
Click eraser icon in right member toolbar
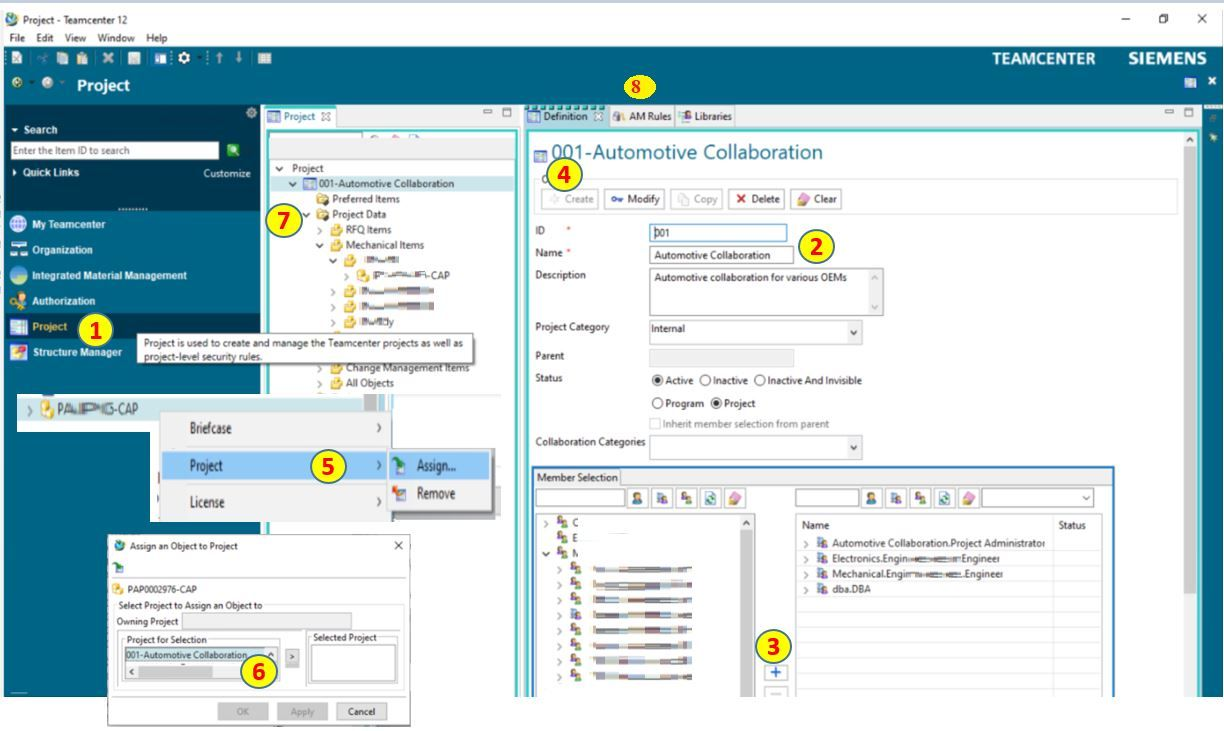point(967,498)
